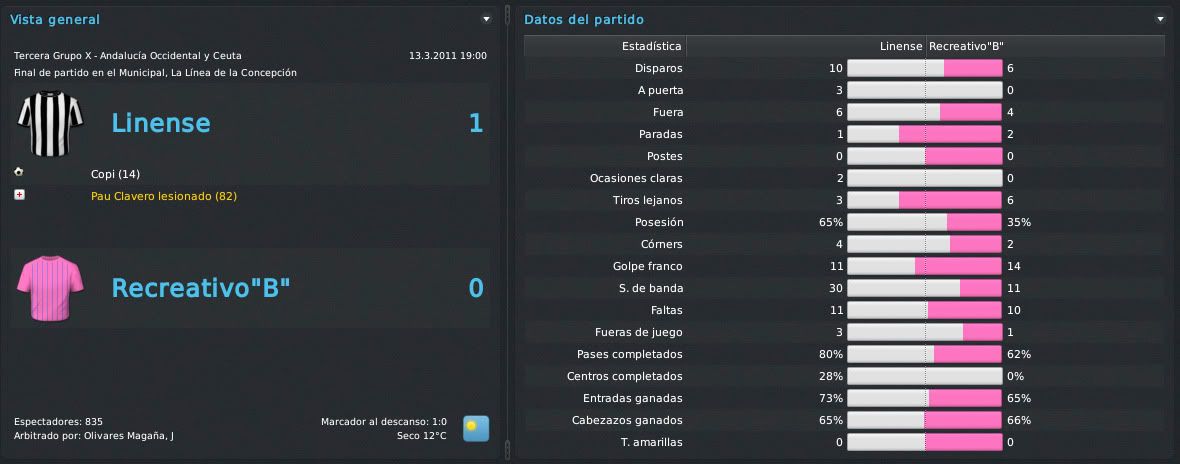This screenshot has width=1180, height=464.
Task: Select Pau Clavero lesionado (82) event
Action: tap(165, 196)
